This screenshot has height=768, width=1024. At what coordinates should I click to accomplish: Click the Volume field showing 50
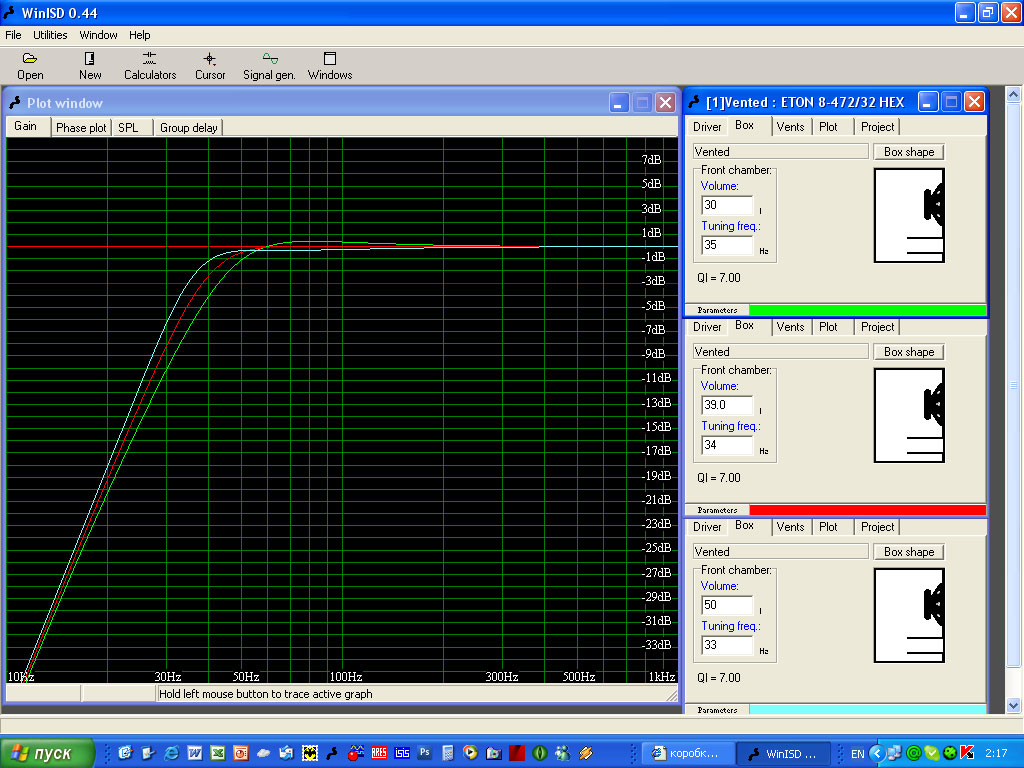pyautogui.click(x=727, y=605)
